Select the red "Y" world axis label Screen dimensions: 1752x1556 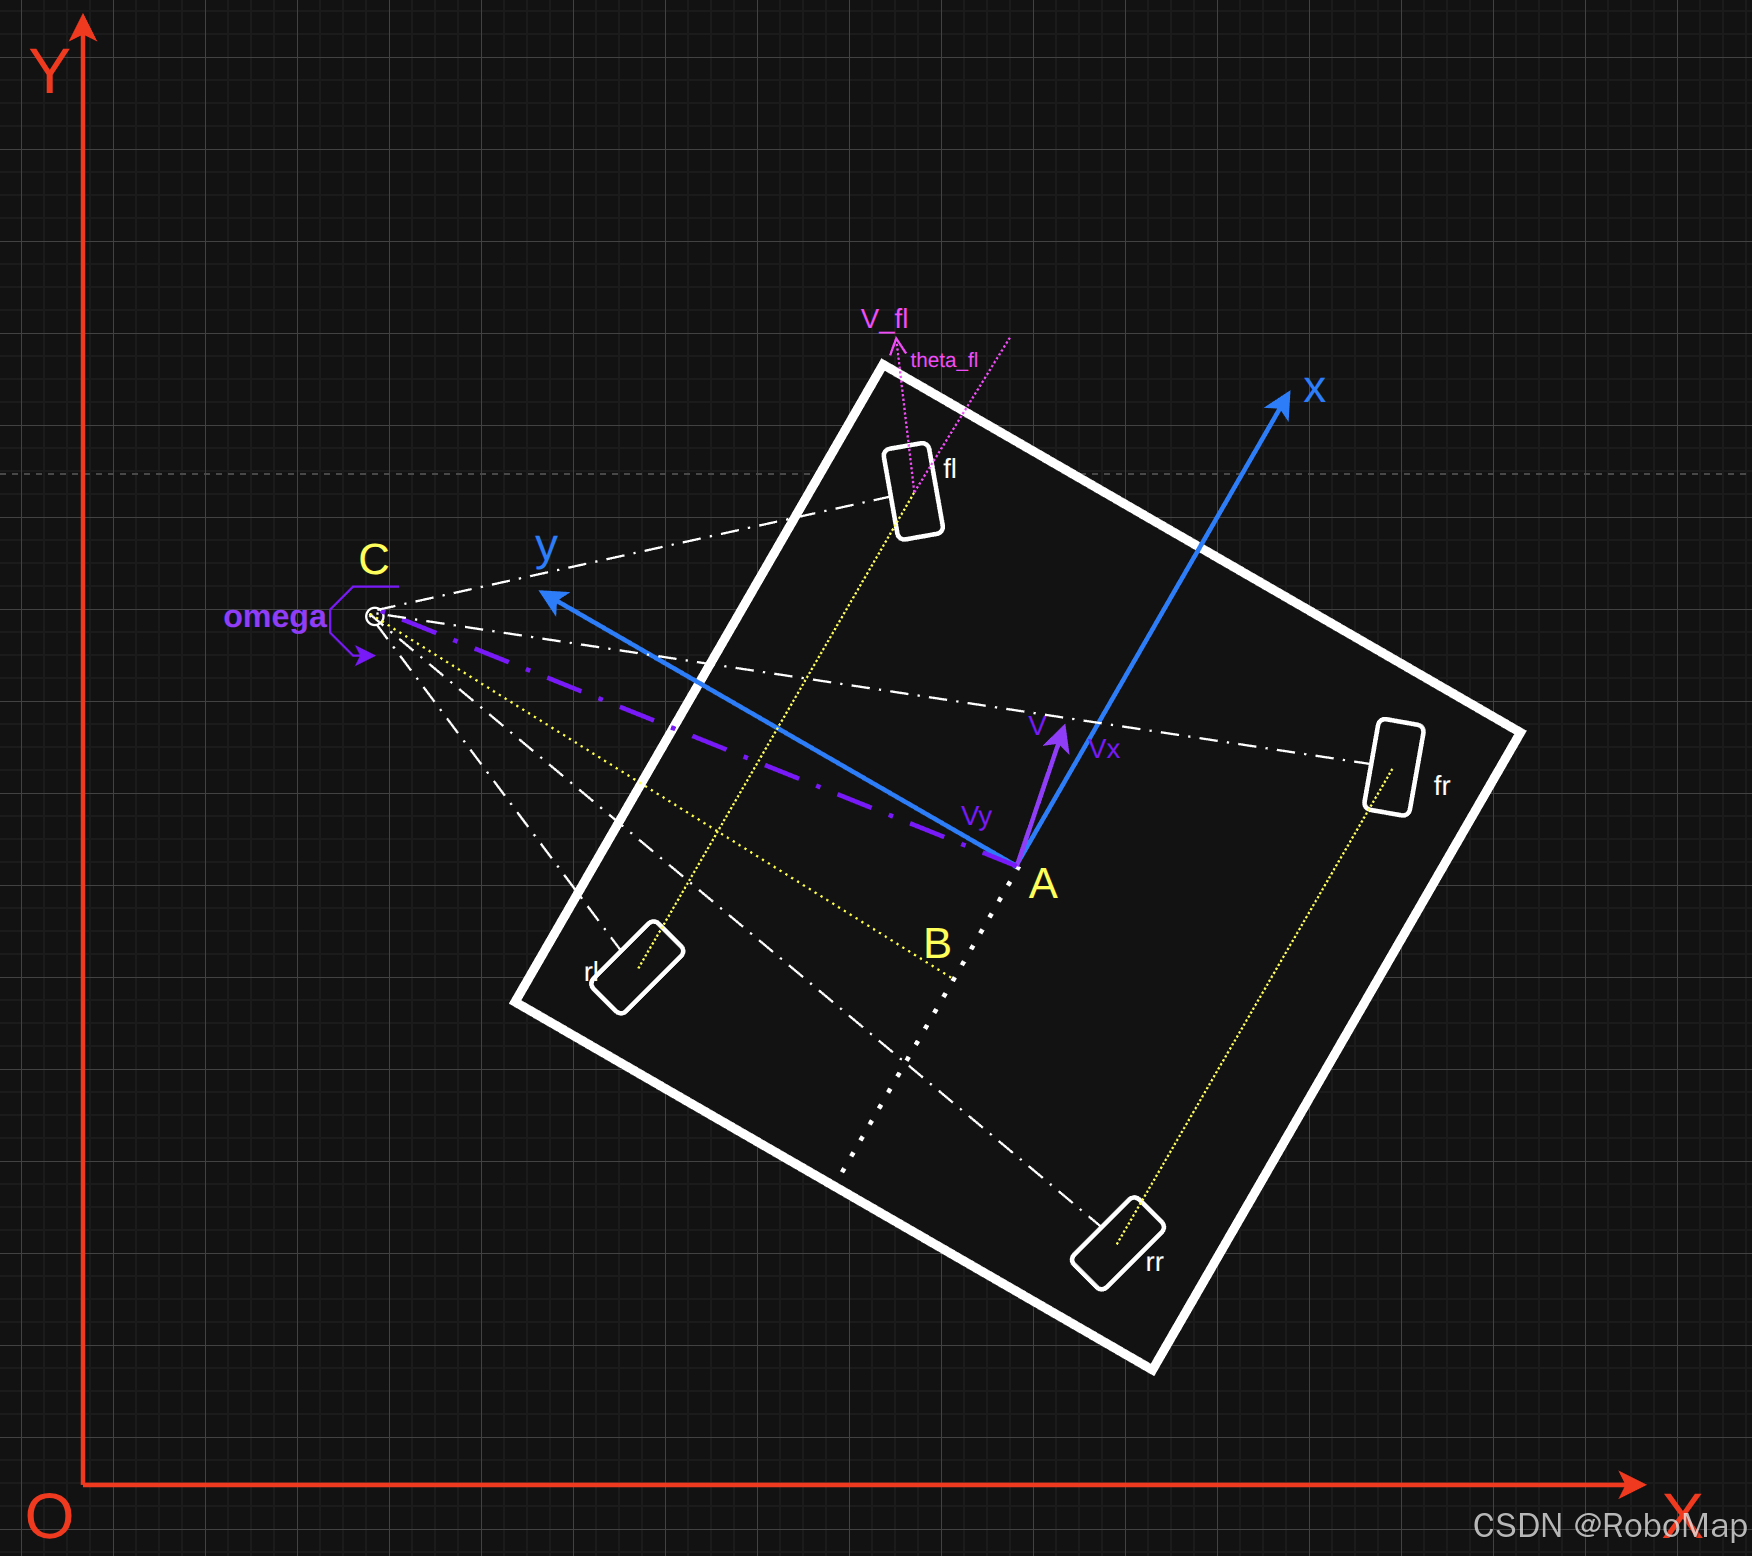tap(49, 72)
